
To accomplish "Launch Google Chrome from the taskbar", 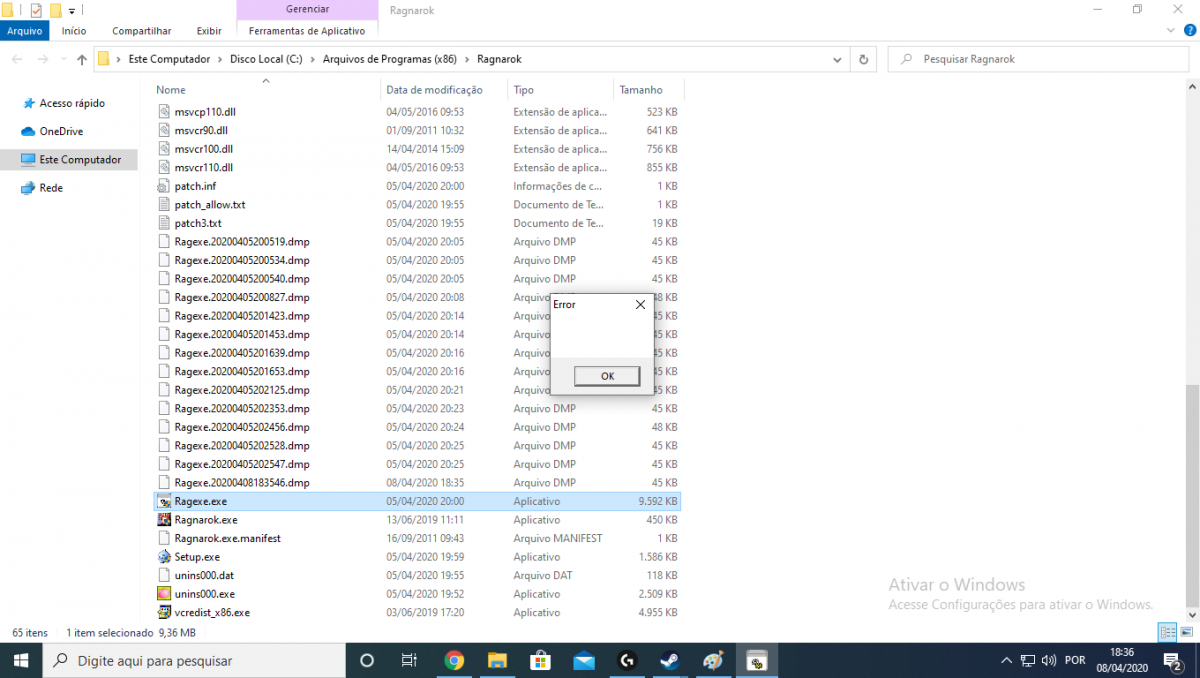I will 454,660.
